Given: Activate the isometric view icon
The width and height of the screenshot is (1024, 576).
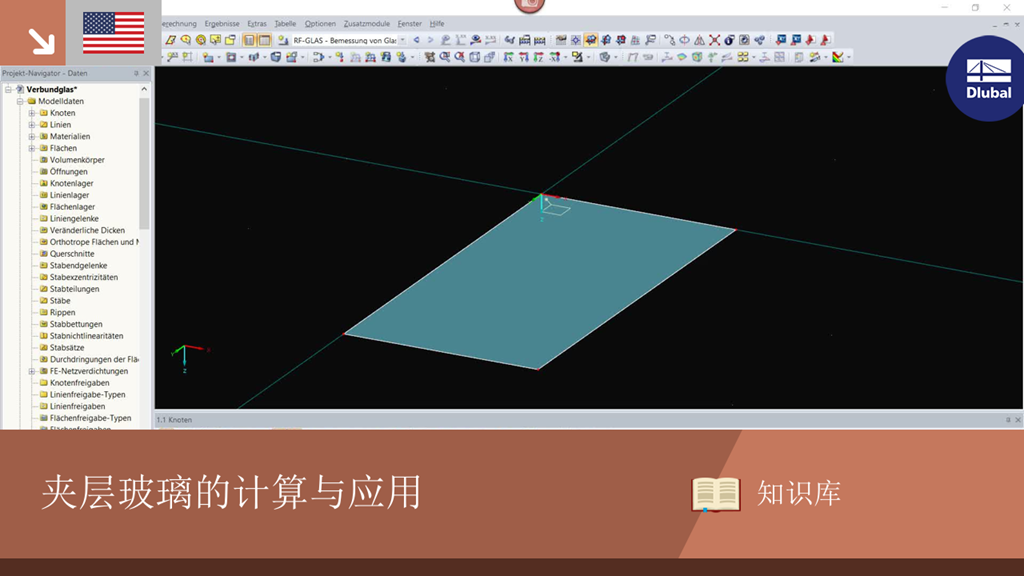Looking at the screenshot, I should click(474, 58).
